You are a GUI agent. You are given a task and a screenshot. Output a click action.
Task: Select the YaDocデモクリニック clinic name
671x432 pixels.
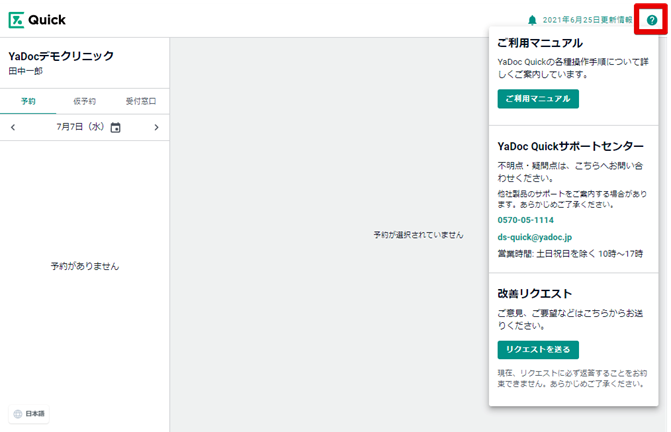coord(60,56)
